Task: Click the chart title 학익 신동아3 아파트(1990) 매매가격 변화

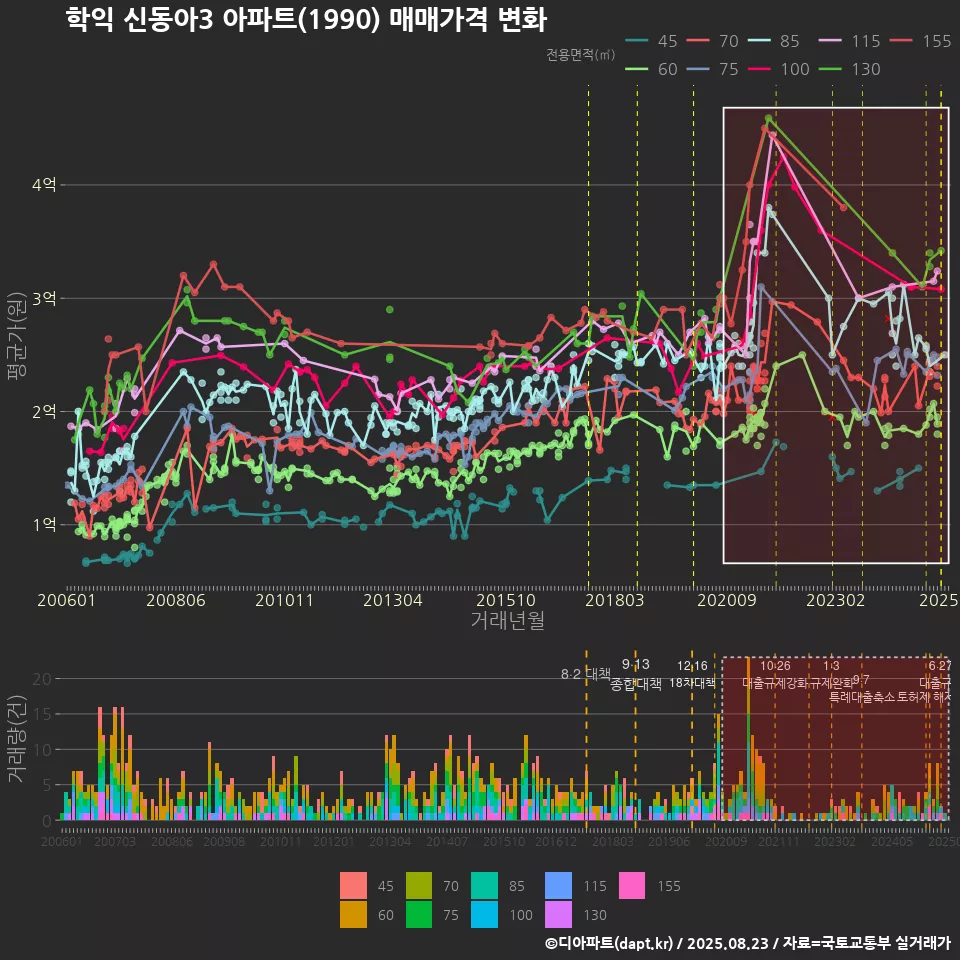Action: click(x=306, y=19)
